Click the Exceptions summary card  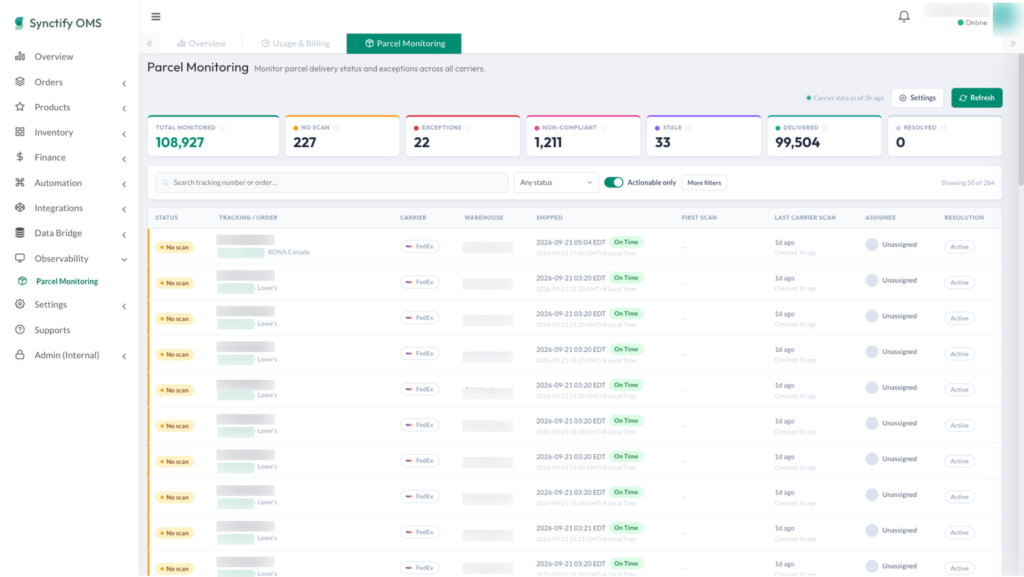point(462,136)
